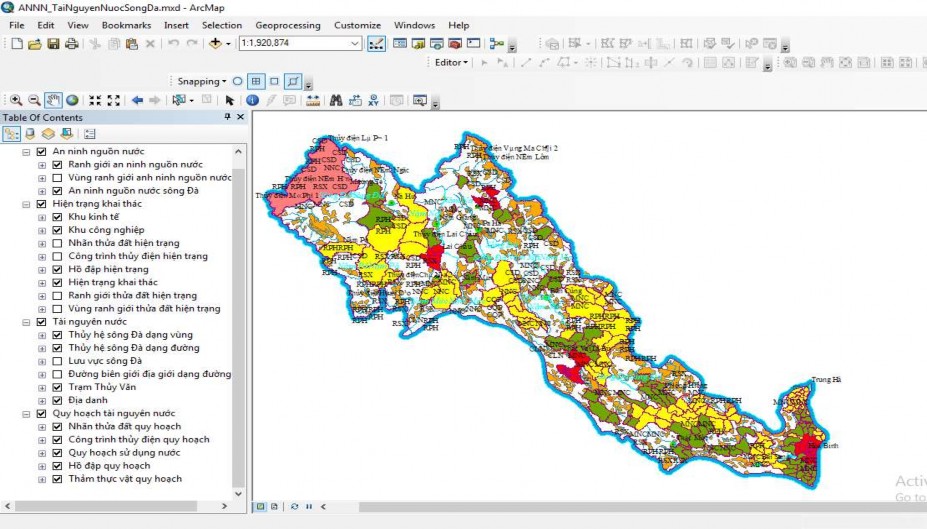This screenshot has height=529, width=927.
Task: Click the Measure ruler tool
Action: point(313,100)
